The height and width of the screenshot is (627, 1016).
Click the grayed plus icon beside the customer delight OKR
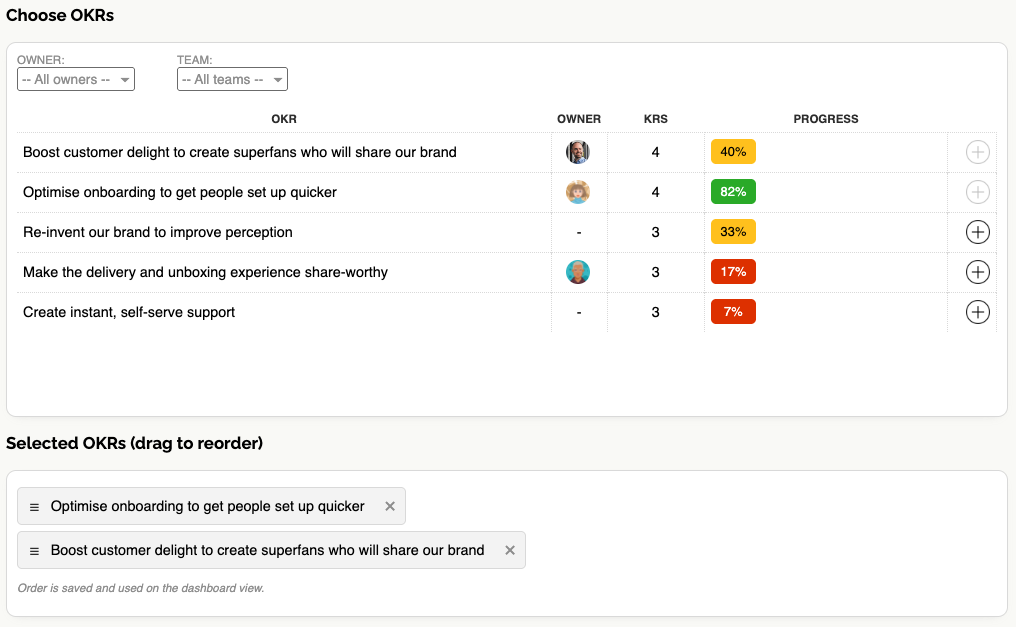coord(977,152)
